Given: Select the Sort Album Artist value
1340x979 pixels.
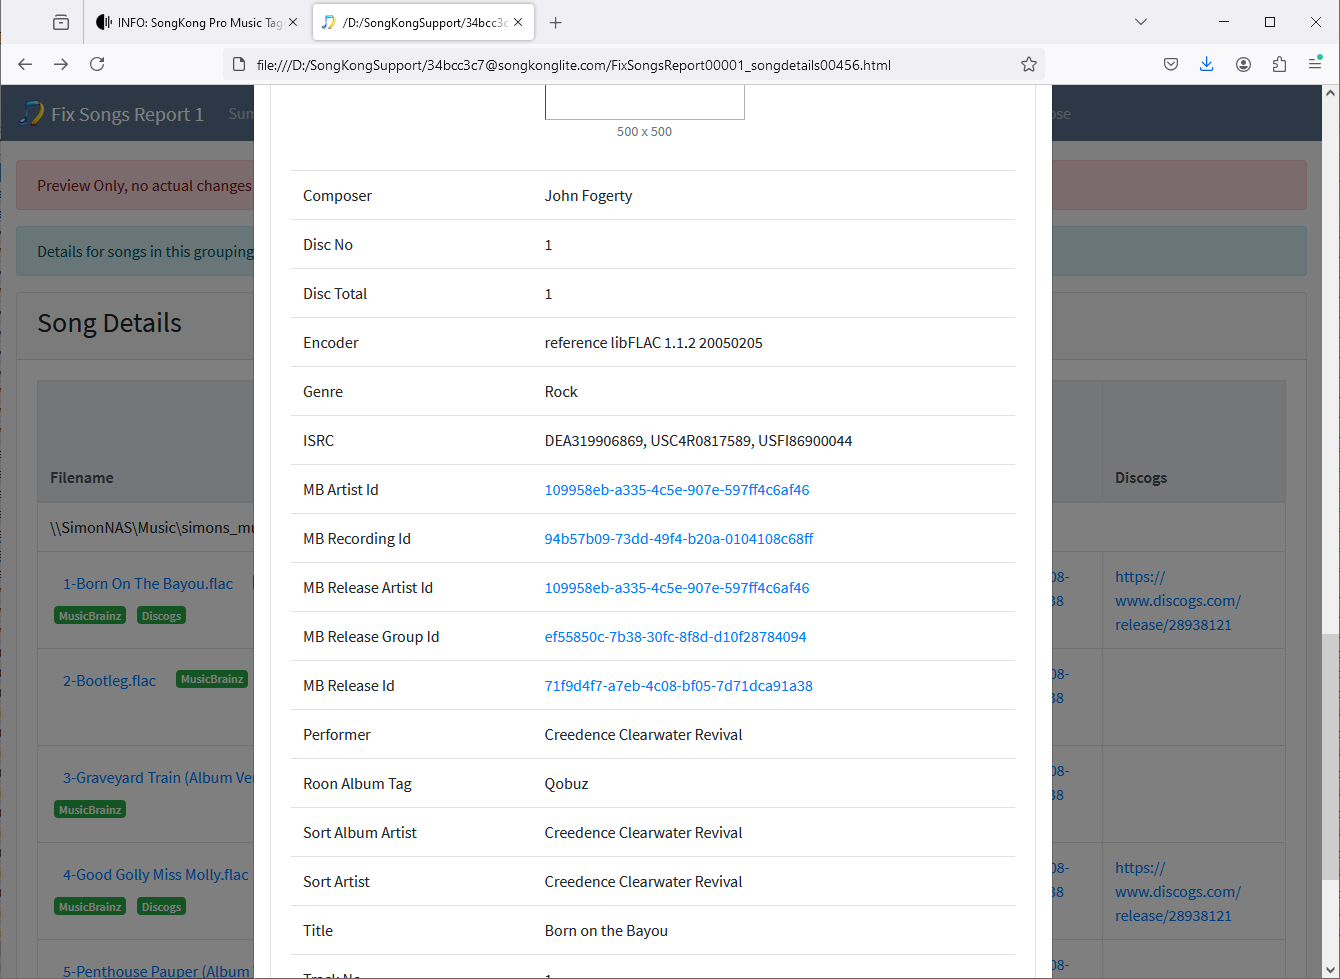Looking at the screenshot, I should 643,833.
